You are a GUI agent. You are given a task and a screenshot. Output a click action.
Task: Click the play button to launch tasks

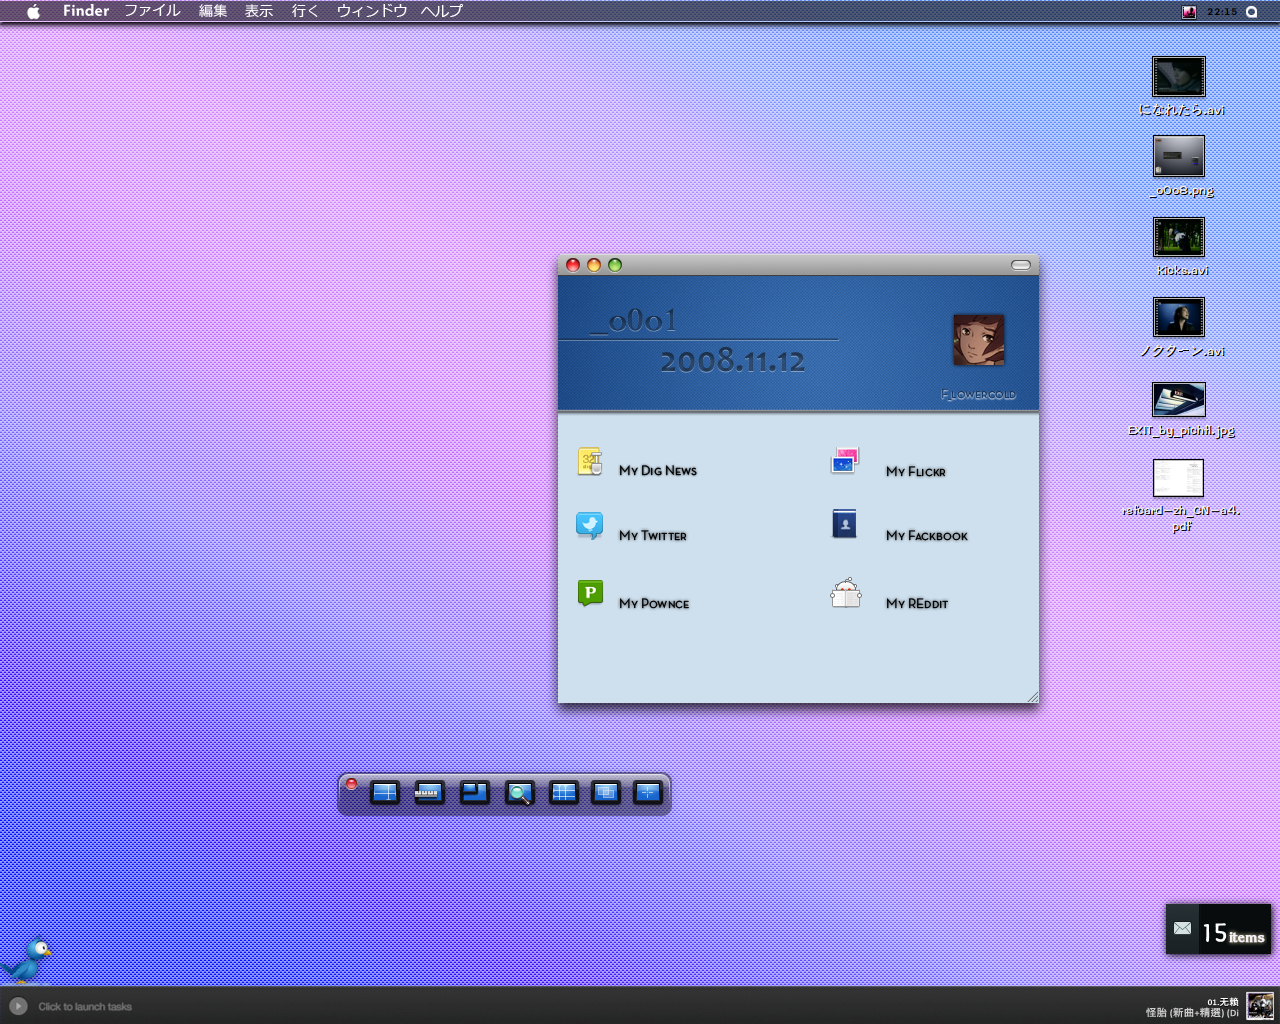18,1006
